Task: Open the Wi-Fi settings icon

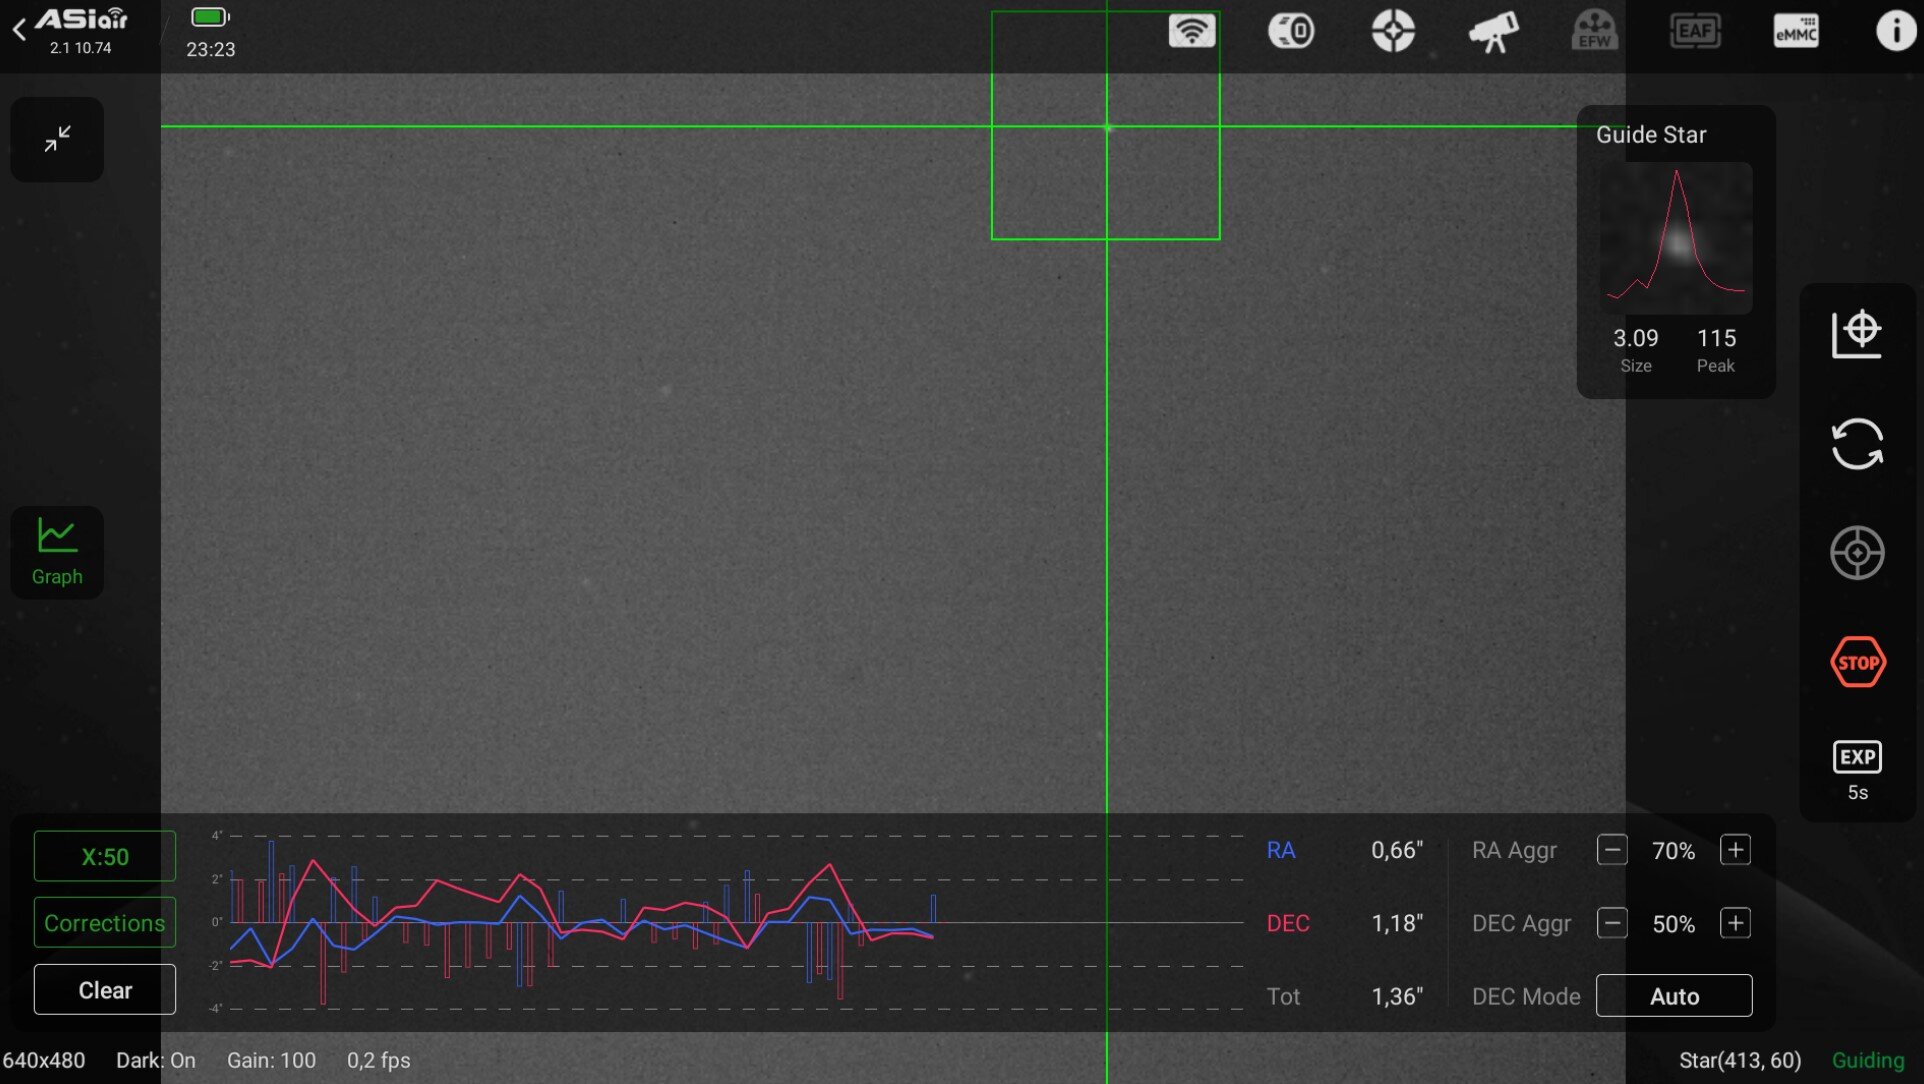Action: 1191,31
